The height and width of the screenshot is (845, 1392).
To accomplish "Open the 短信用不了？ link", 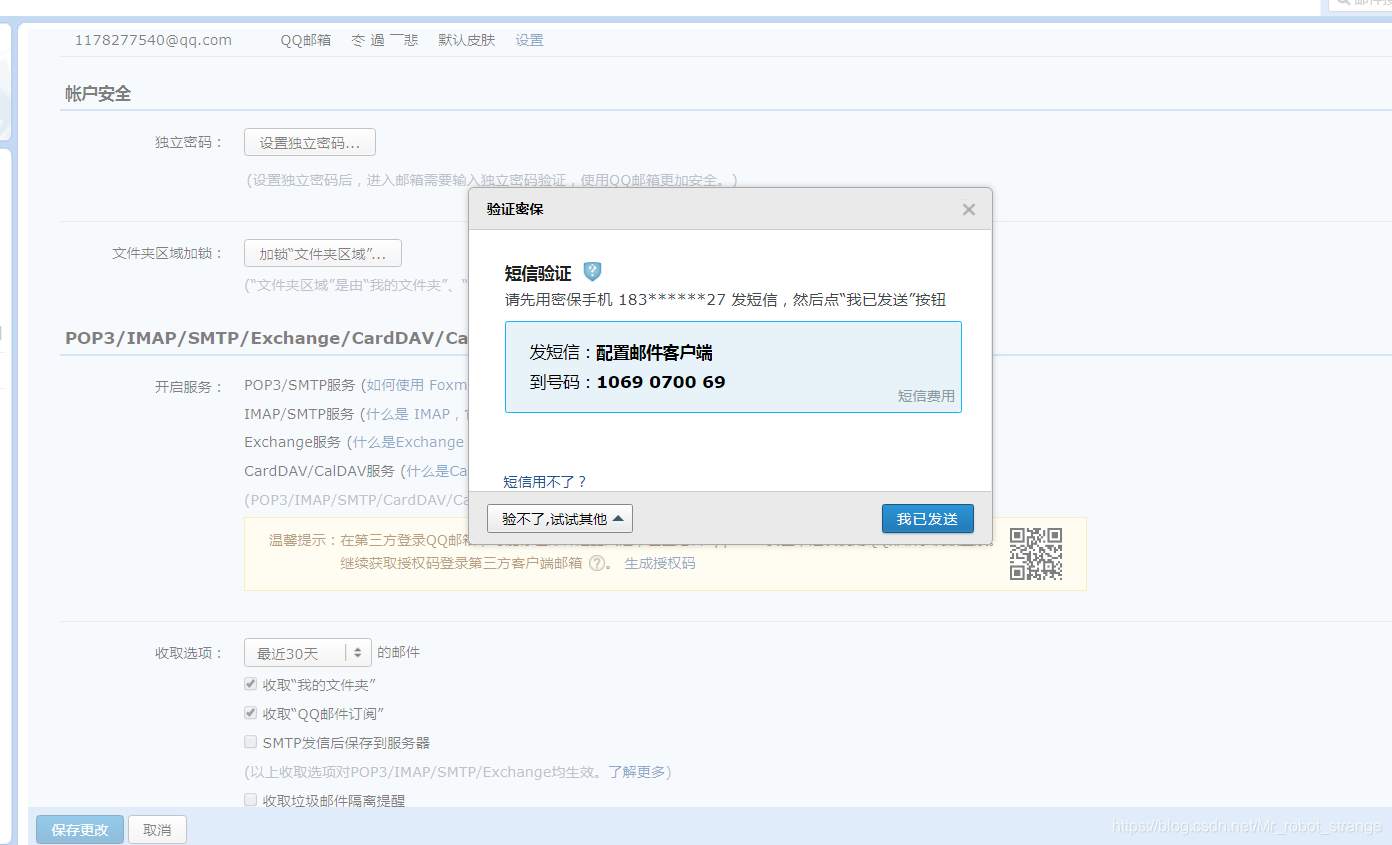I will pos(545,481).
